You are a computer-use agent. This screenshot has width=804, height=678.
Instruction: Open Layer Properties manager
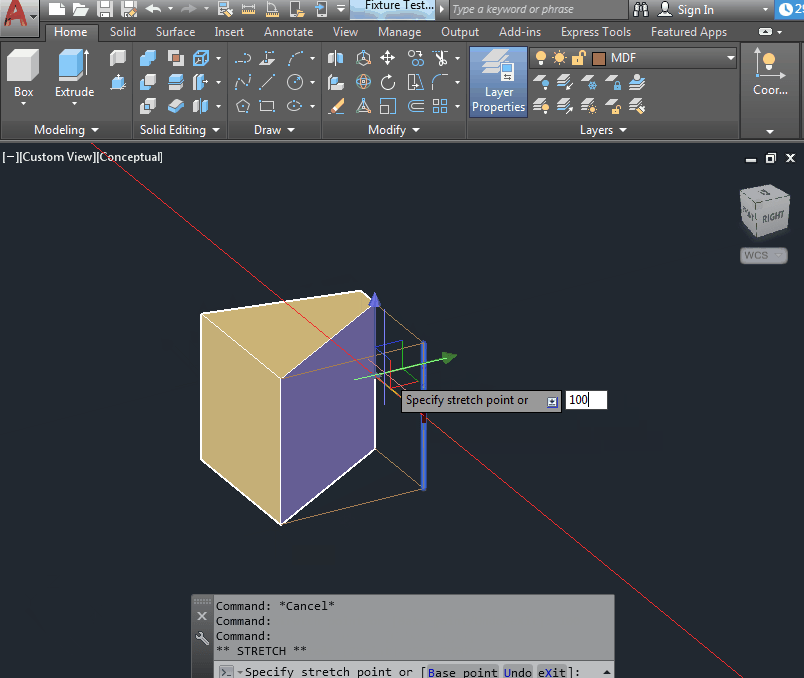(x=498, y=82)
